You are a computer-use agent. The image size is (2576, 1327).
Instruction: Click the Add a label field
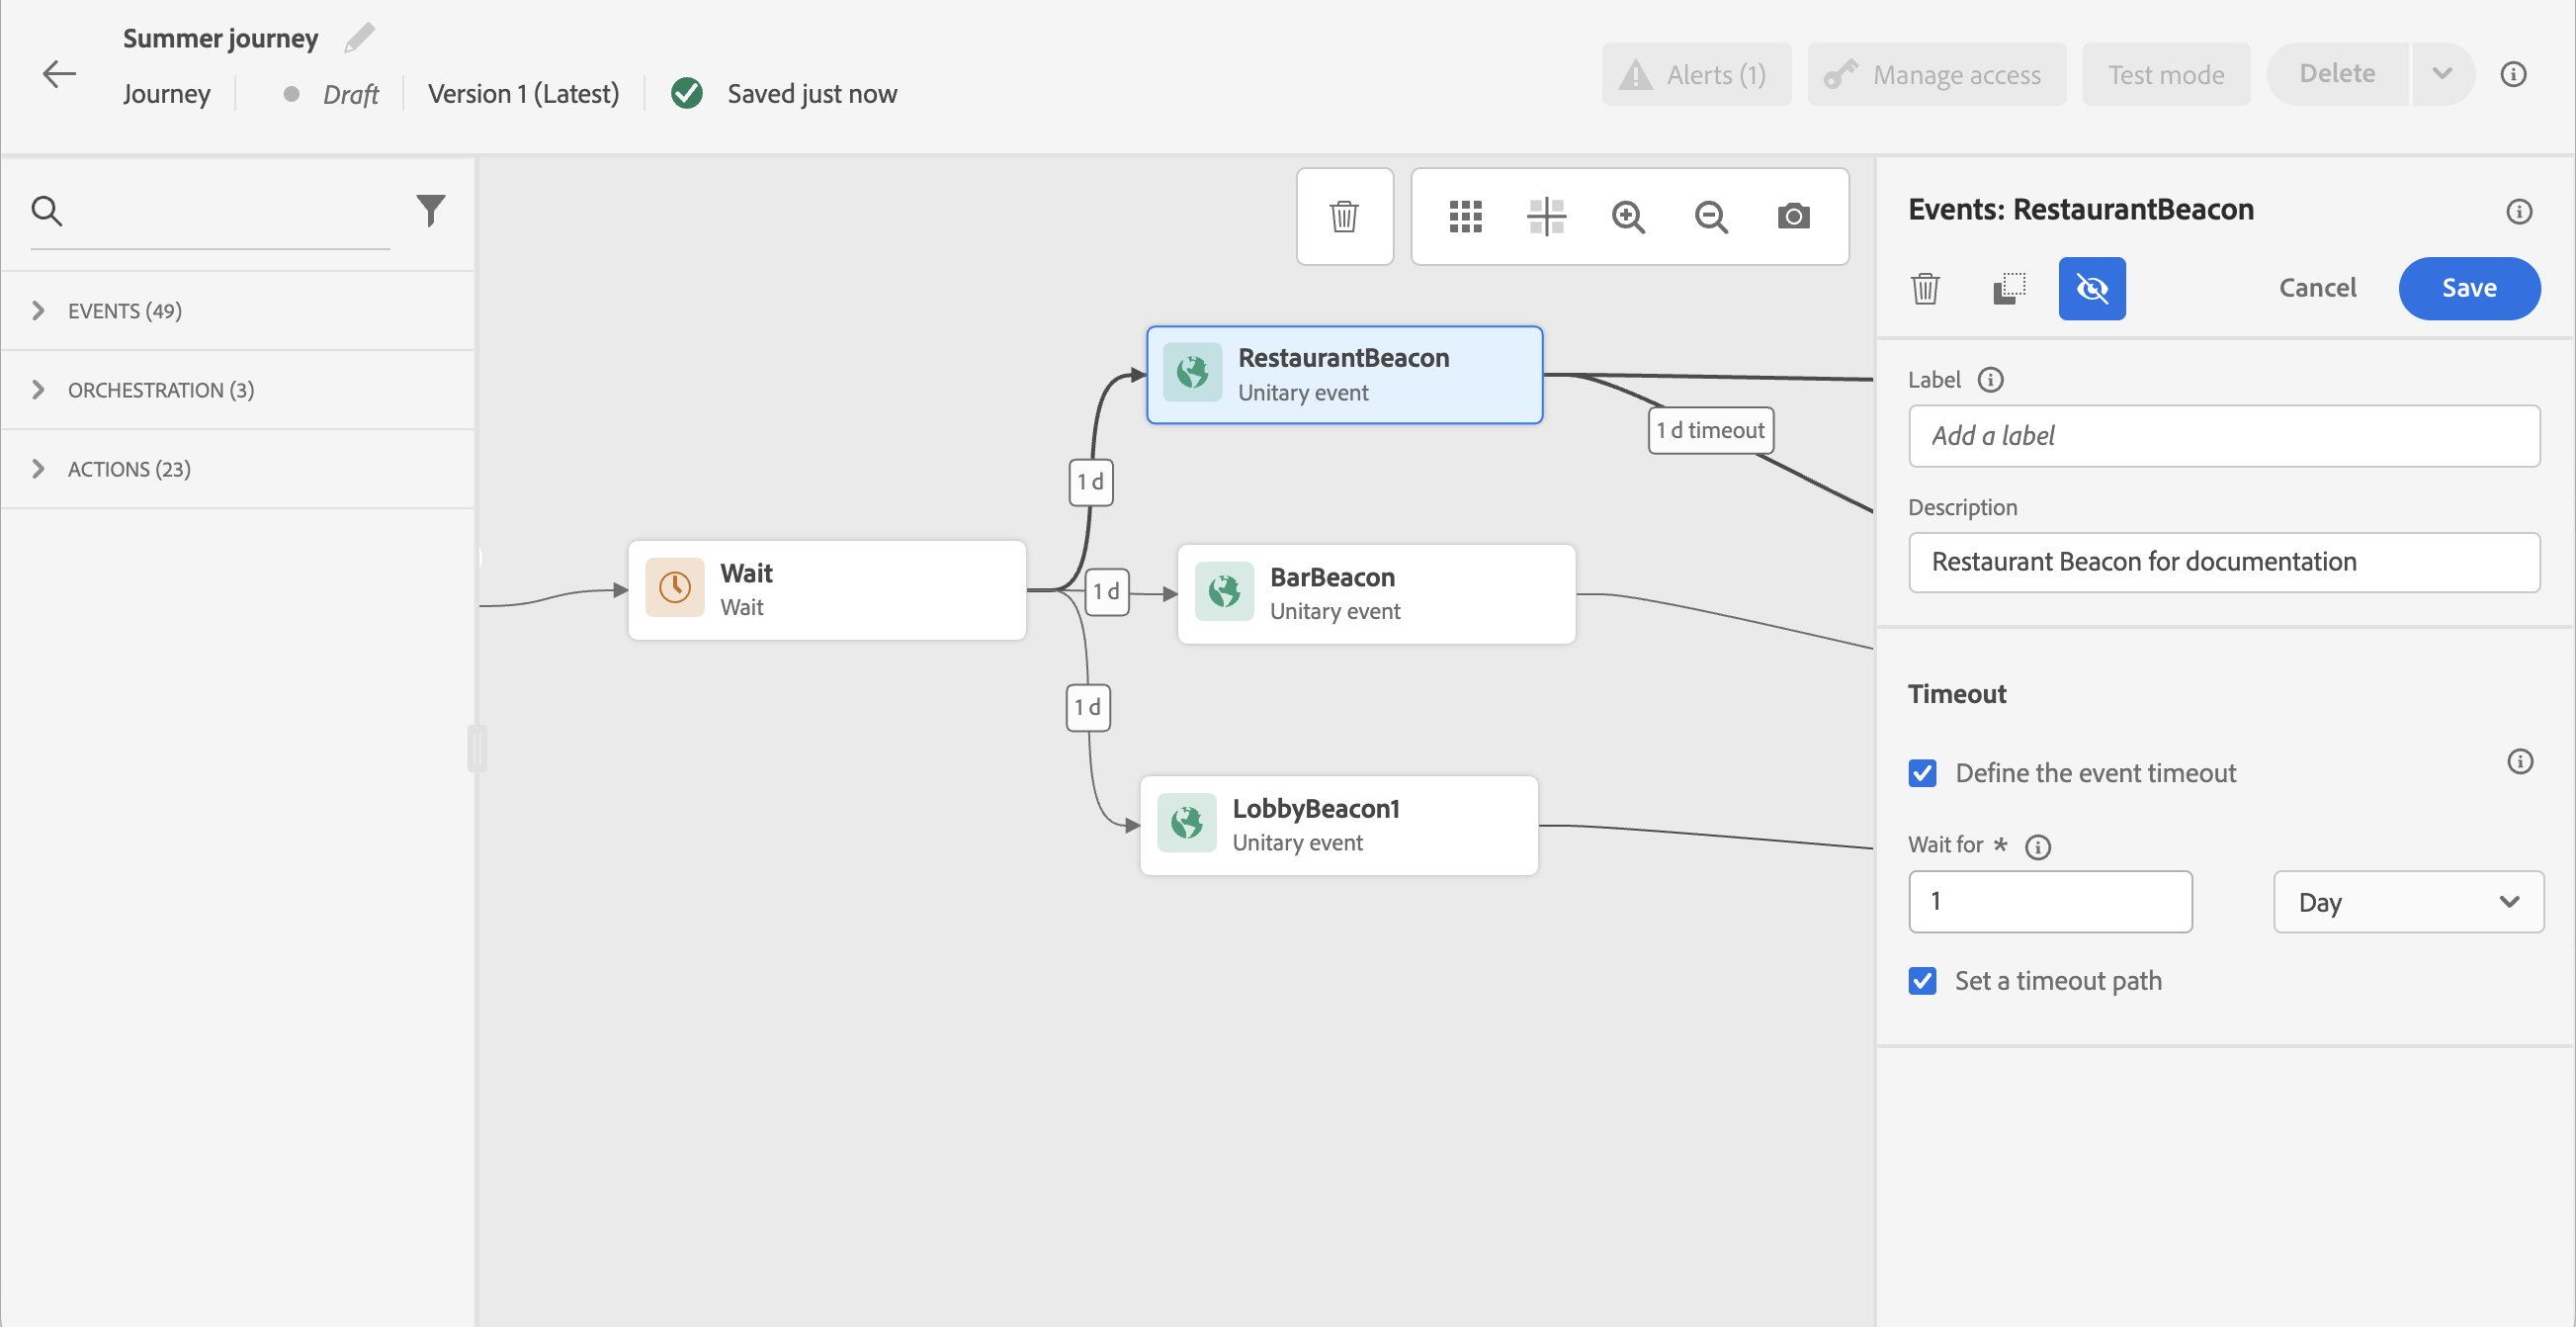pyautogui.click(x=2223, y=436)
